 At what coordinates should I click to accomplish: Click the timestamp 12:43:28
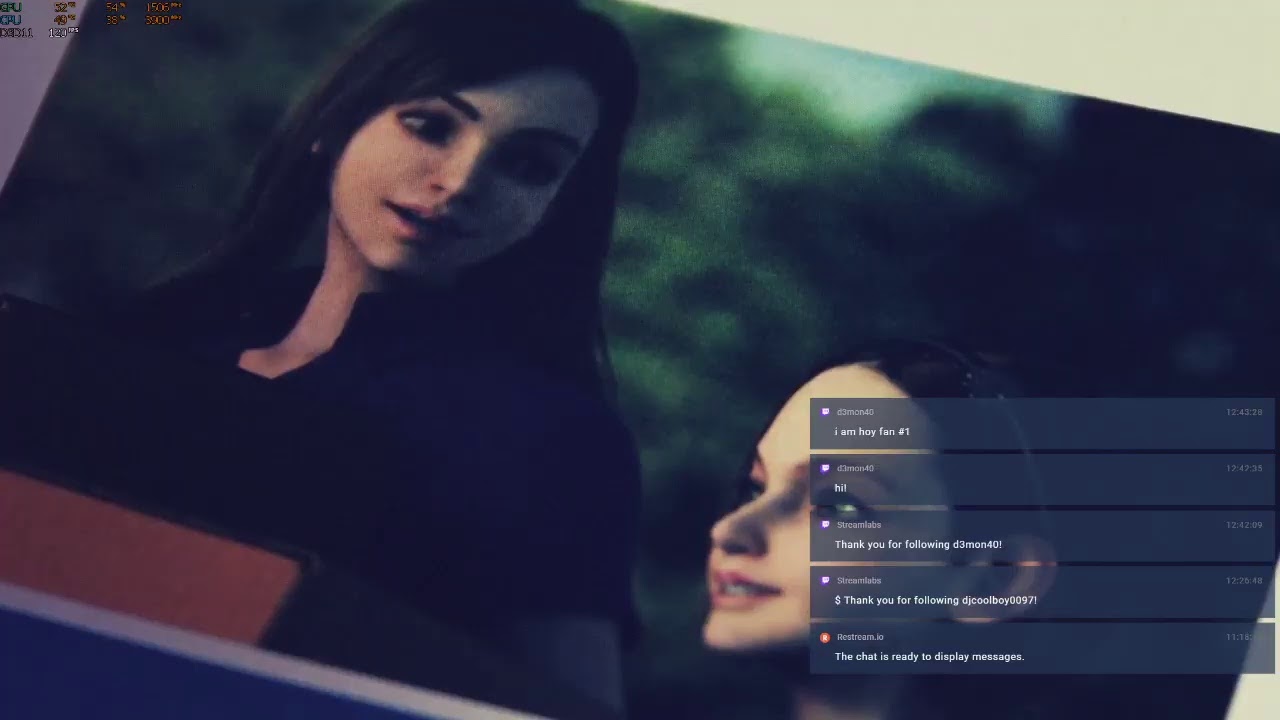tap(1244, 412)
